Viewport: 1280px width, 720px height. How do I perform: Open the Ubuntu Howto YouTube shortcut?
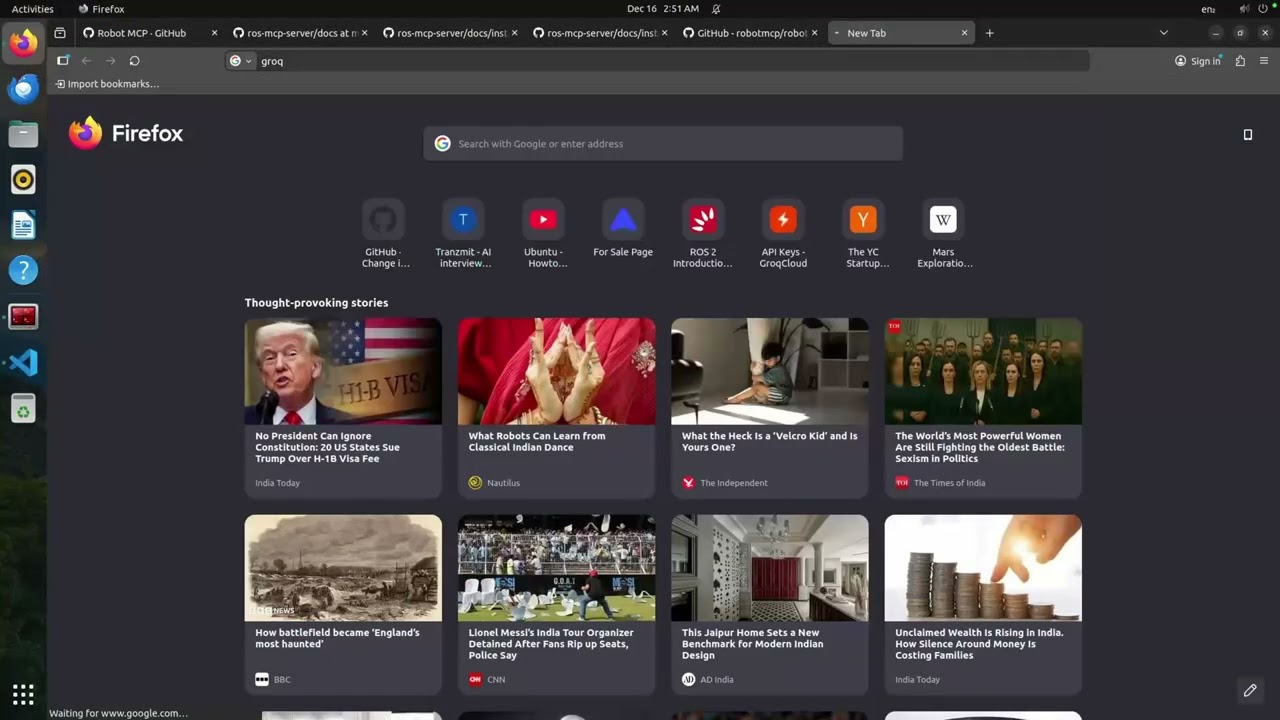pyautogui.click(x=543, y=233)
